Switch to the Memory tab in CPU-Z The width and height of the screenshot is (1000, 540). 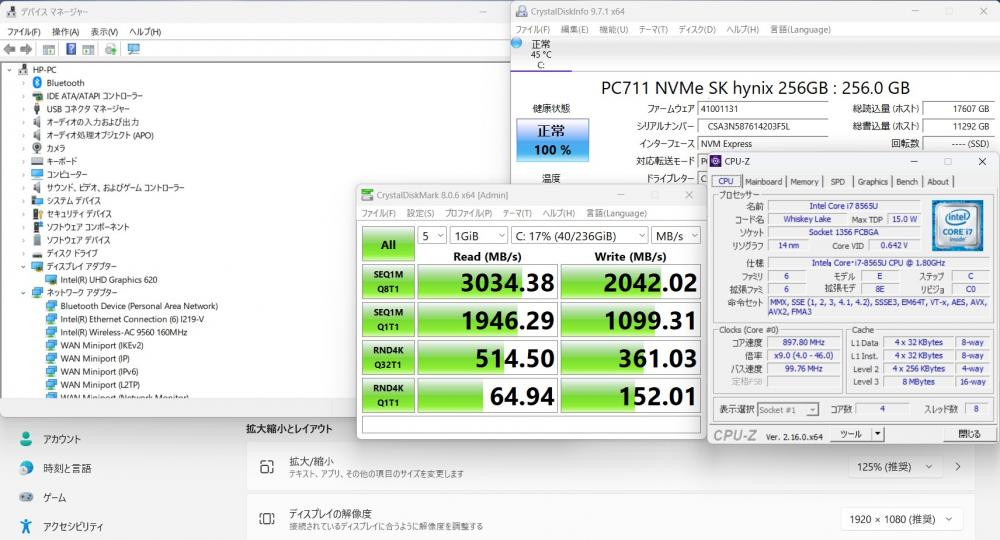[804, 182]
